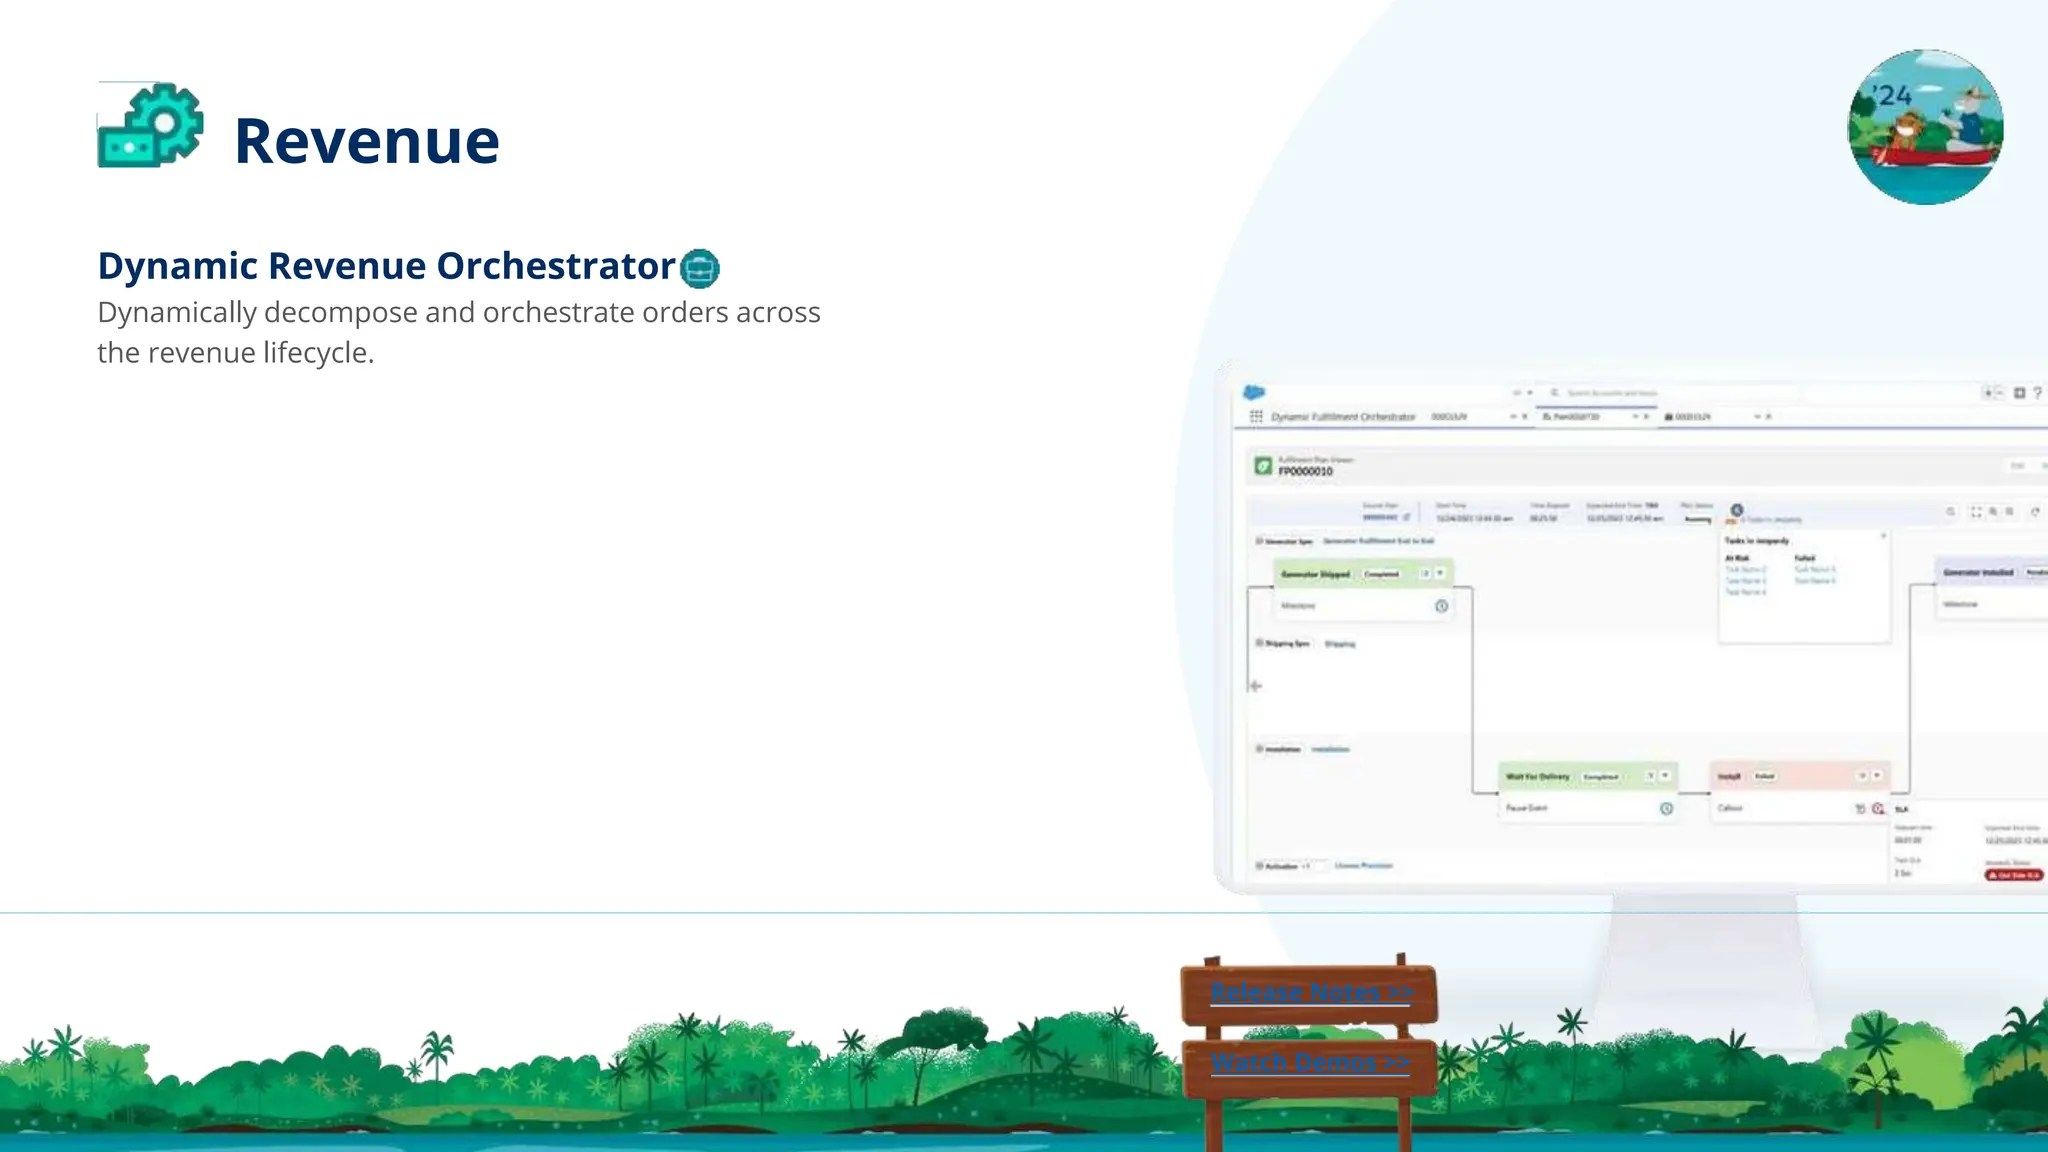Collapse the Generator Spec swimlane toggle

tap(1259, 541)
